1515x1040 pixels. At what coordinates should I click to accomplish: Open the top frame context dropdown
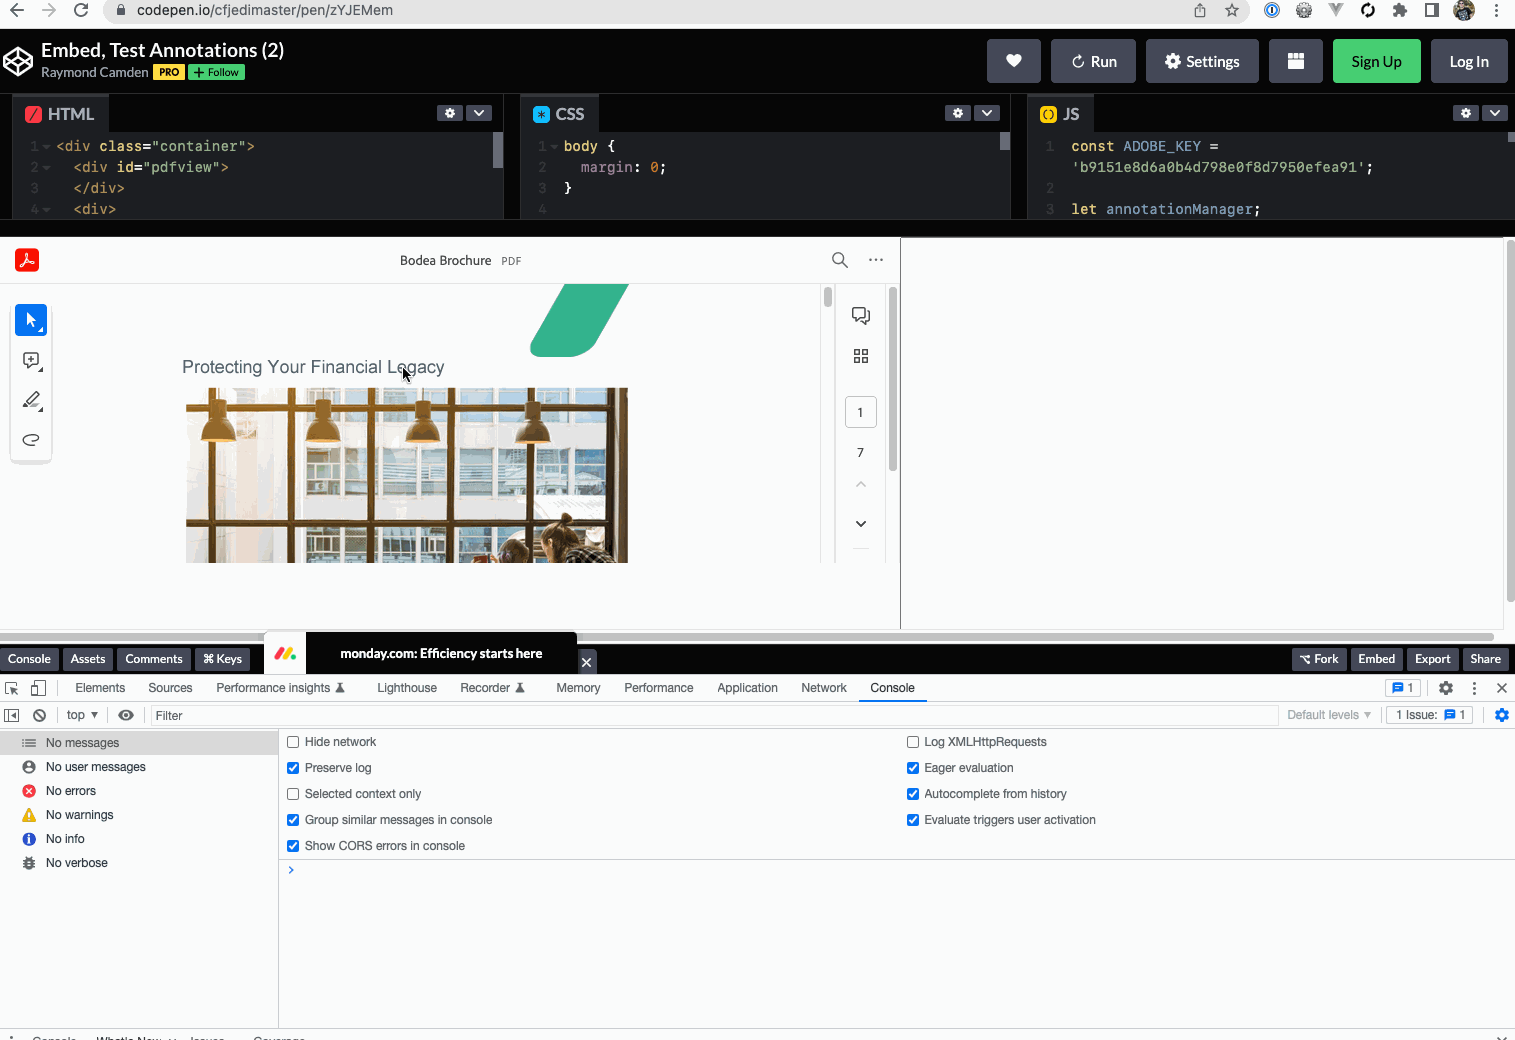81,714
